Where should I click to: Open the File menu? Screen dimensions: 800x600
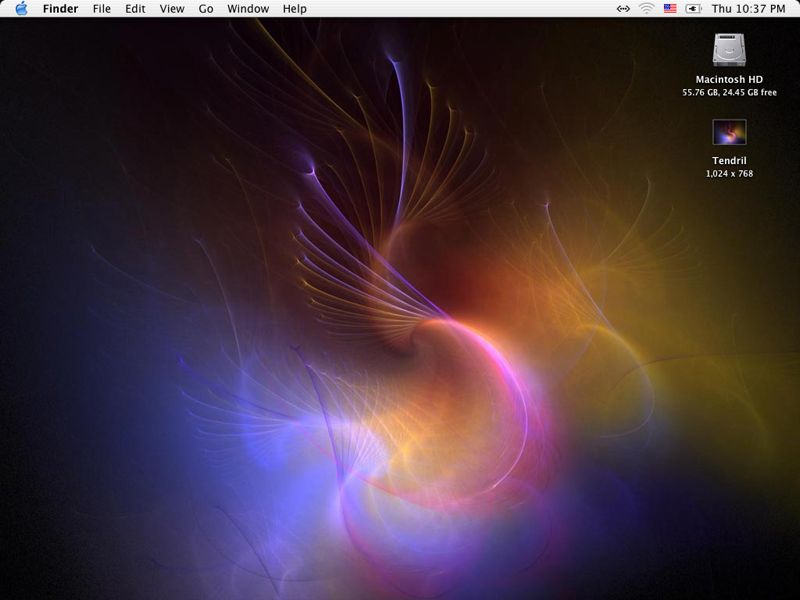(x=101, y=9)
